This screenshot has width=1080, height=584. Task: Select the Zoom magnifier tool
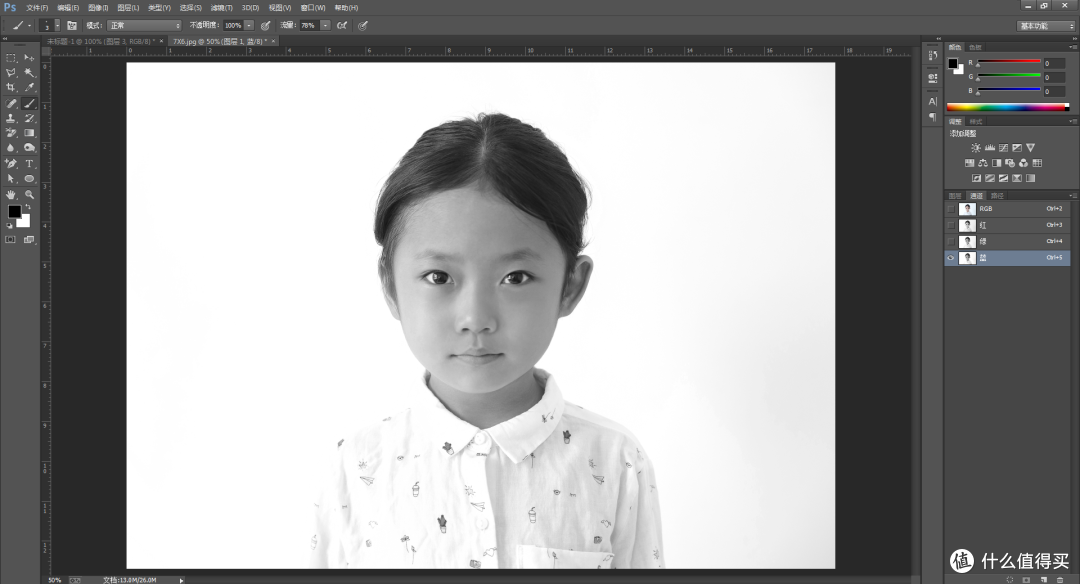(29, 194)
